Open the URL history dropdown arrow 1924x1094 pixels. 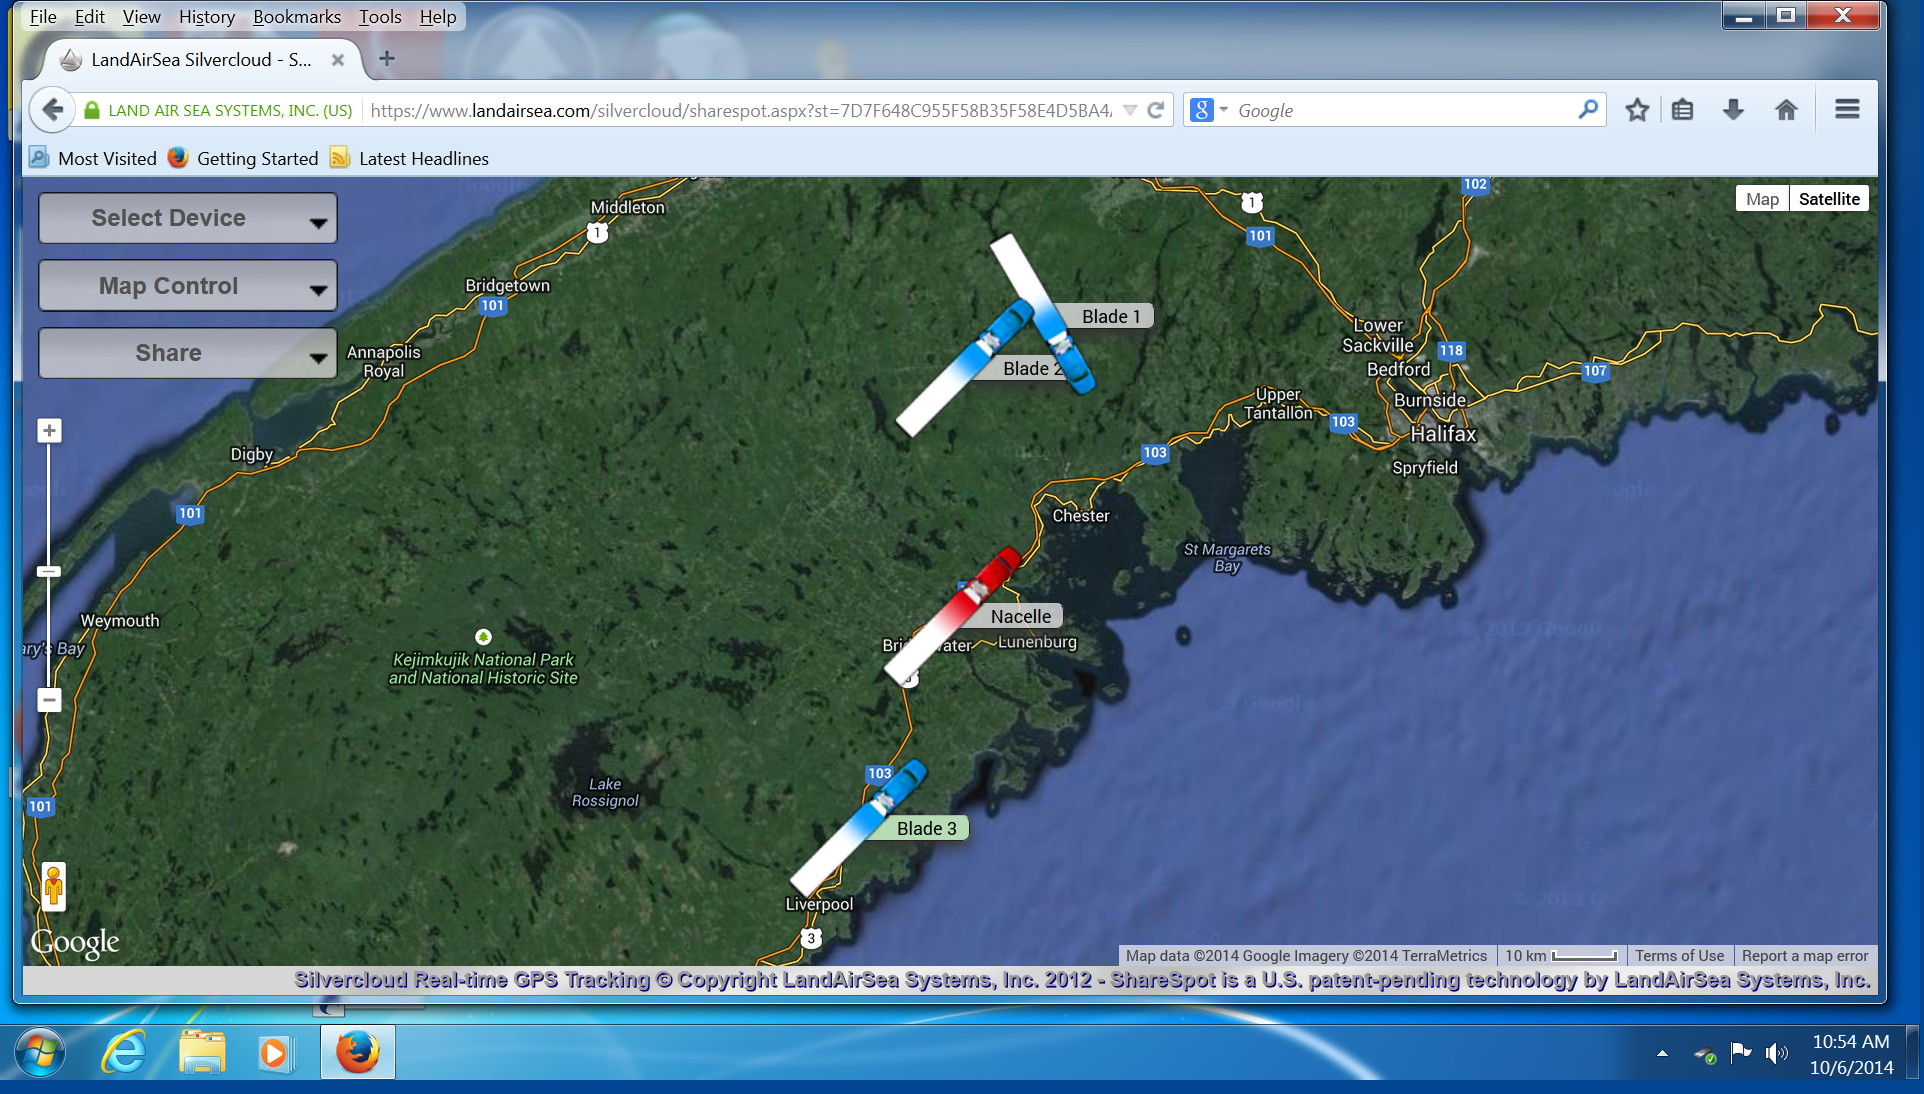click(1130, 110)
